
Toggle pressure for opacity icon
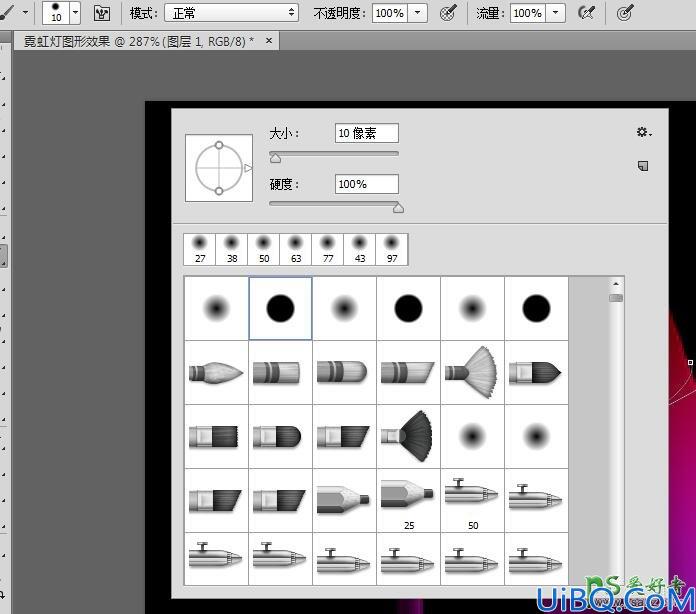click(x=448, y=13)
